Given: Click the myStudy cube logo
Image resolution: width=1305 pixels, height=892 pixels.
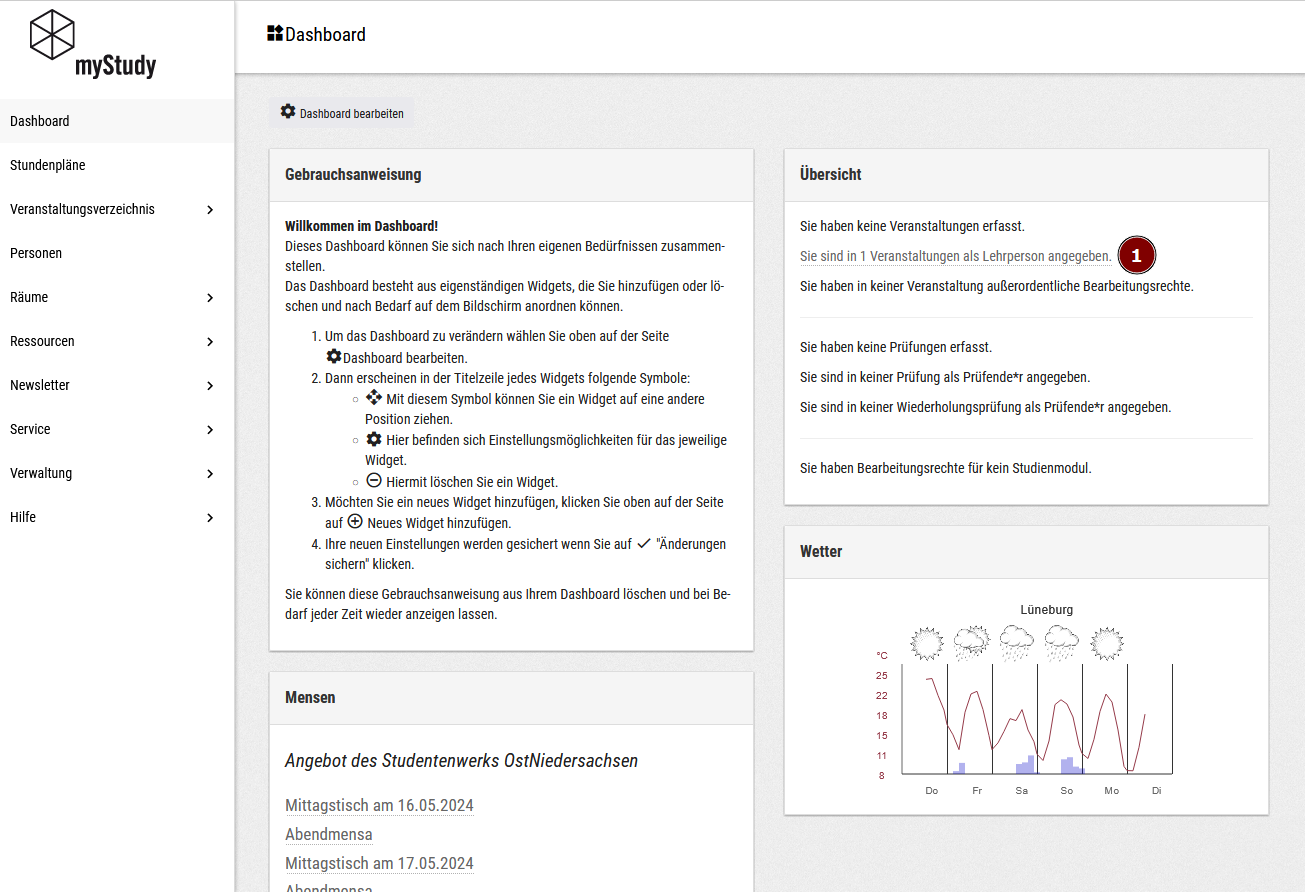Looking at the screenshot, I should coord(53,35).
